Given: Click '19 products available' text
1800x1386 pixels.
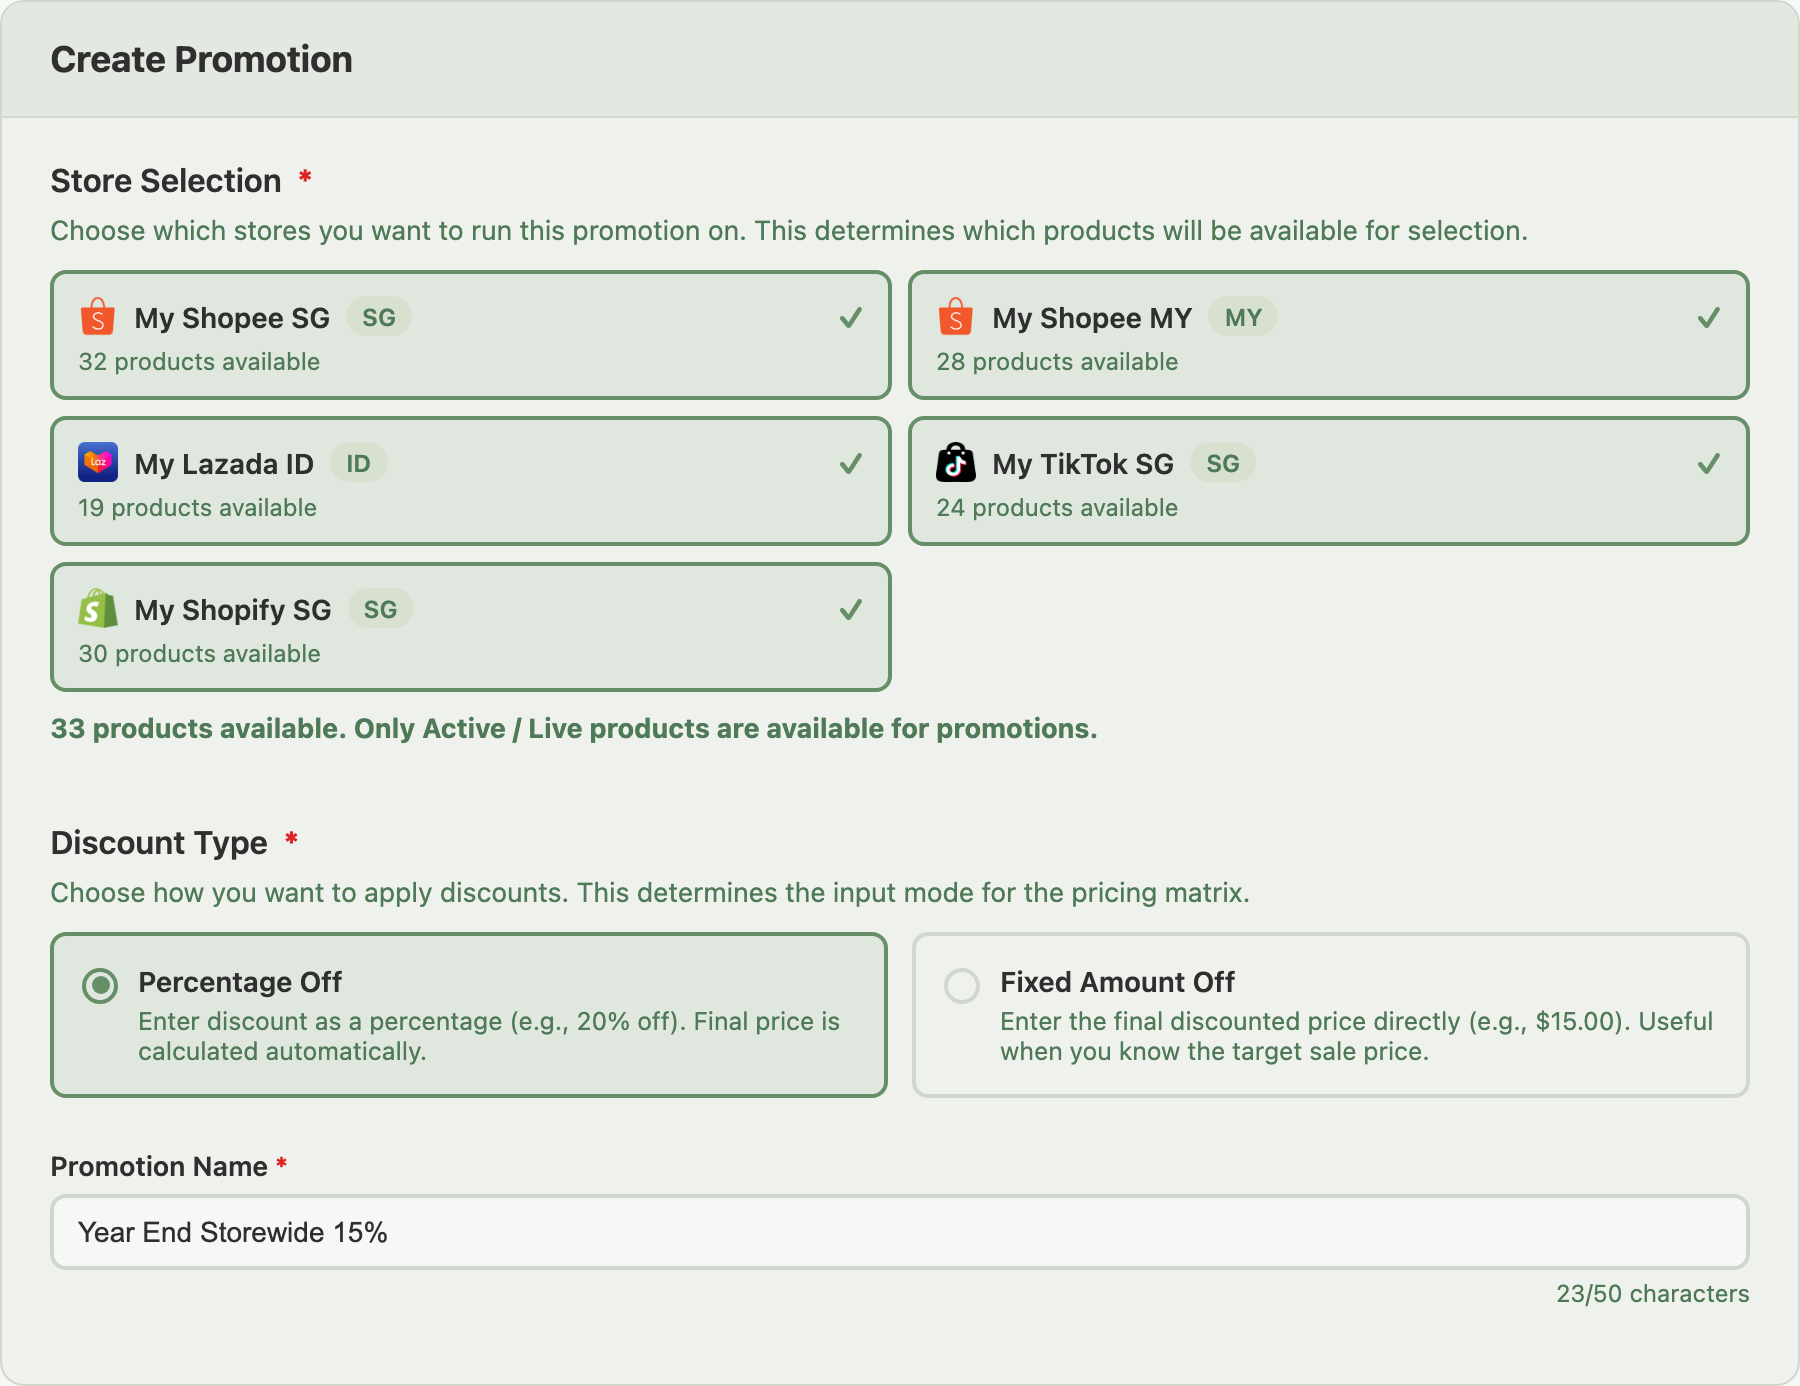Looking at the screenshot, I should click(198, 508).
